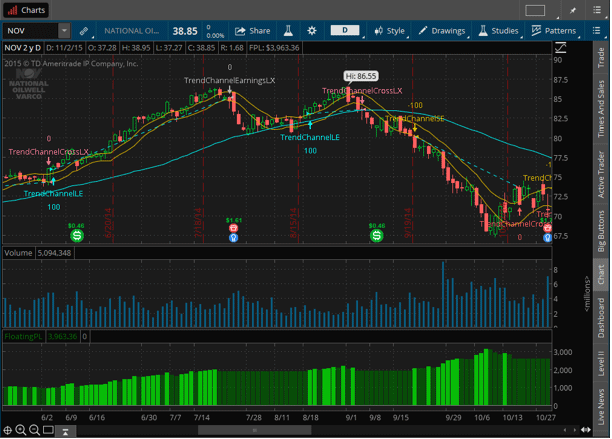Click the Hi: 86.55 price bubble

coord(361,76)
